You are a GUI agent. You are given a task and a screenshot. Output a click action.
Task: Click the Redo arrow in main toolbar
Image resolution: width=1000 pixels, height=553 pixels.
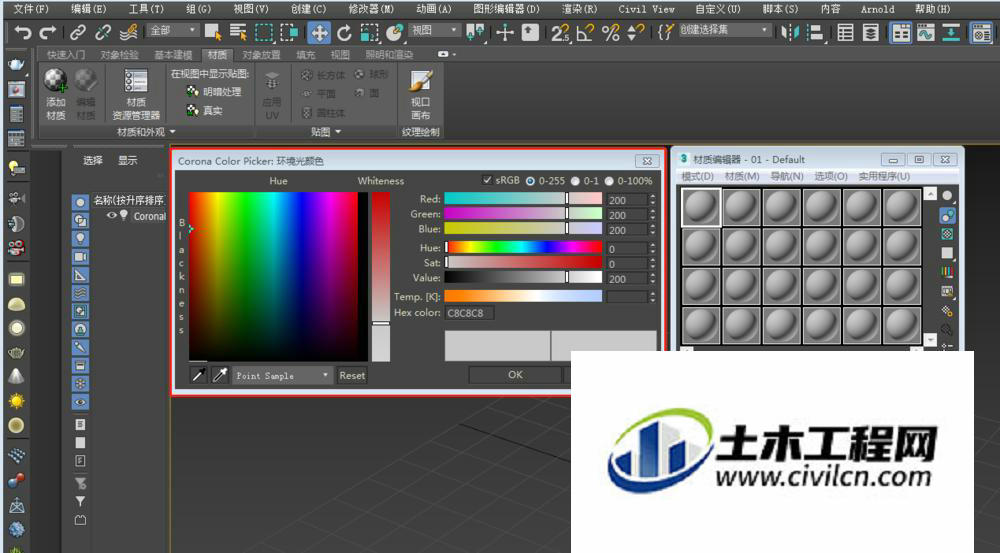point(48,32)
